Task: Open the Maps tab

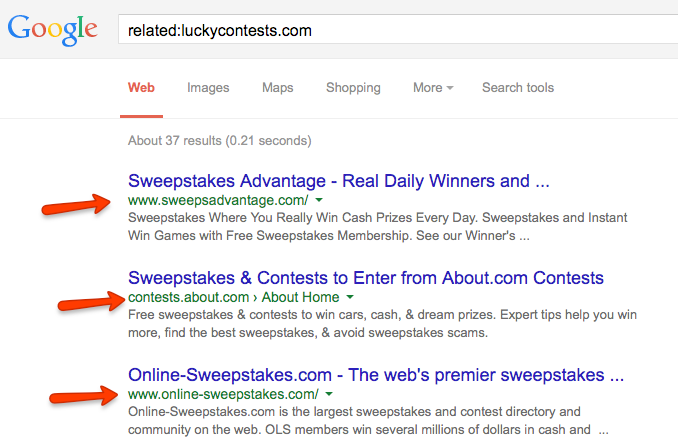Action: (x=277, y=87)
